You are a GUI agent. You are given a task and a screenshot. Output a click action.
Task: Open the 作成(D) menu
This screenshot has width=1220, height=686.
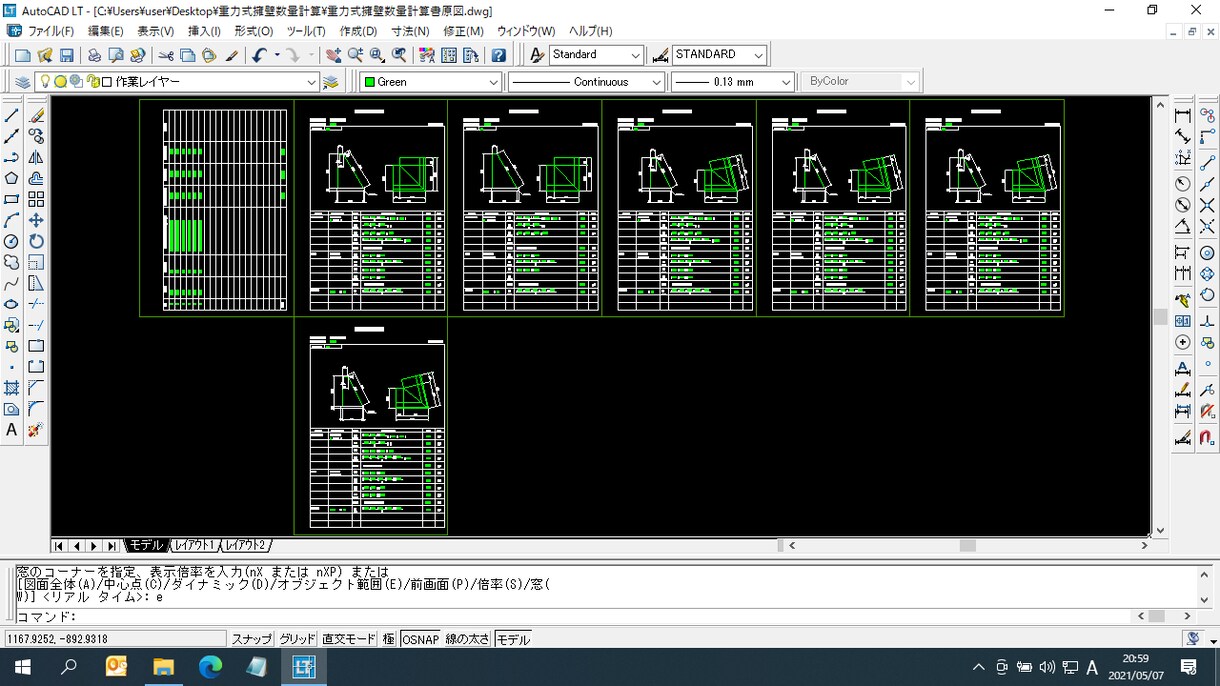tap(358, 31)
